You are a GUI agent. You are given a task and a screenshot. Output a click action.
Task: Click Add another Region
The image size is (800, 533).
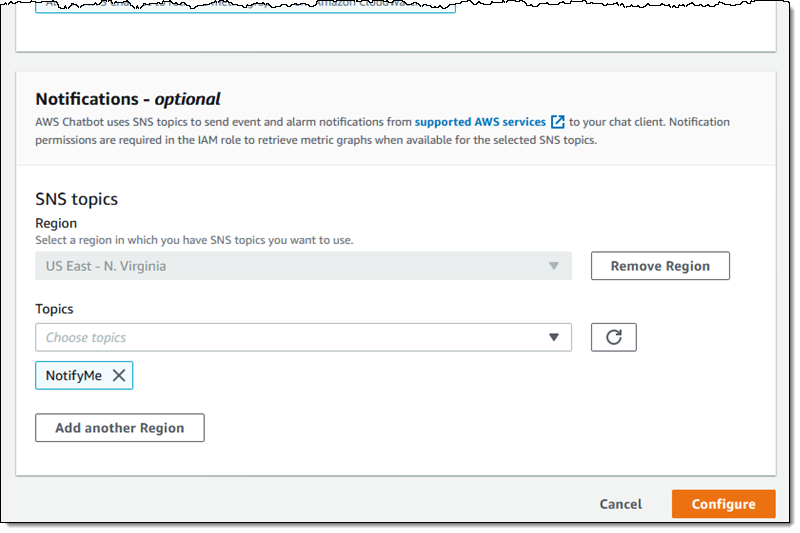point(120,428)
